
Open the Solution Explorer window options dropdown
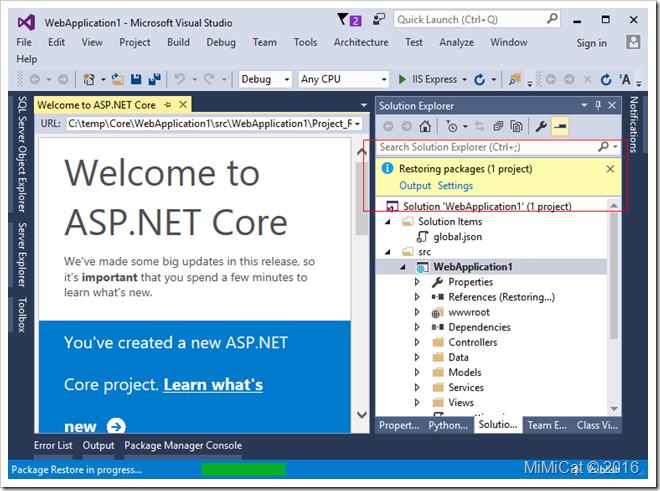click(584, 105)
